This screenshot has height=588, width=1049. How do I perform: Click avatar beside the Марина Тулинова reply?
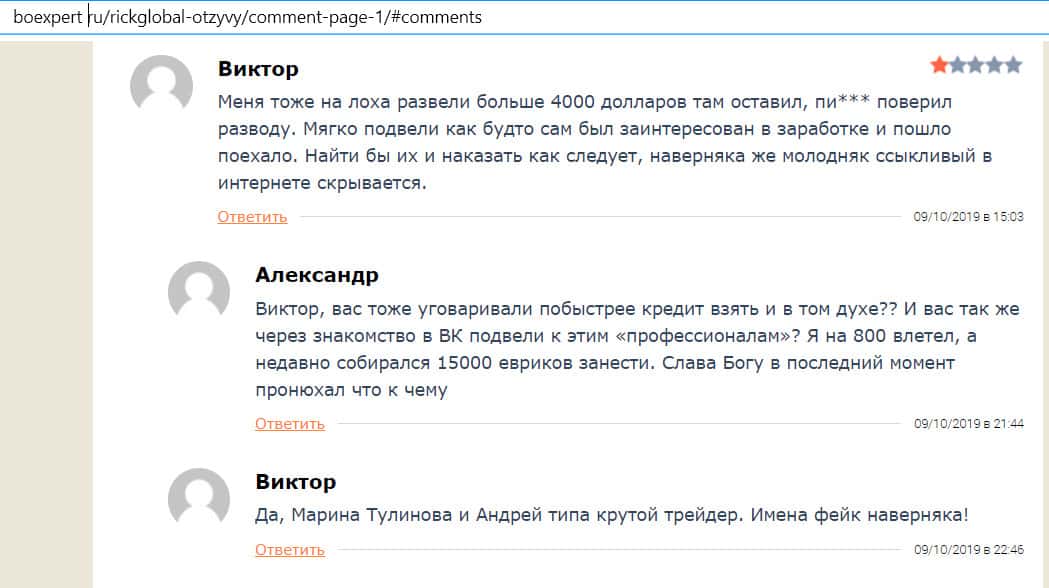pos(199,499)
